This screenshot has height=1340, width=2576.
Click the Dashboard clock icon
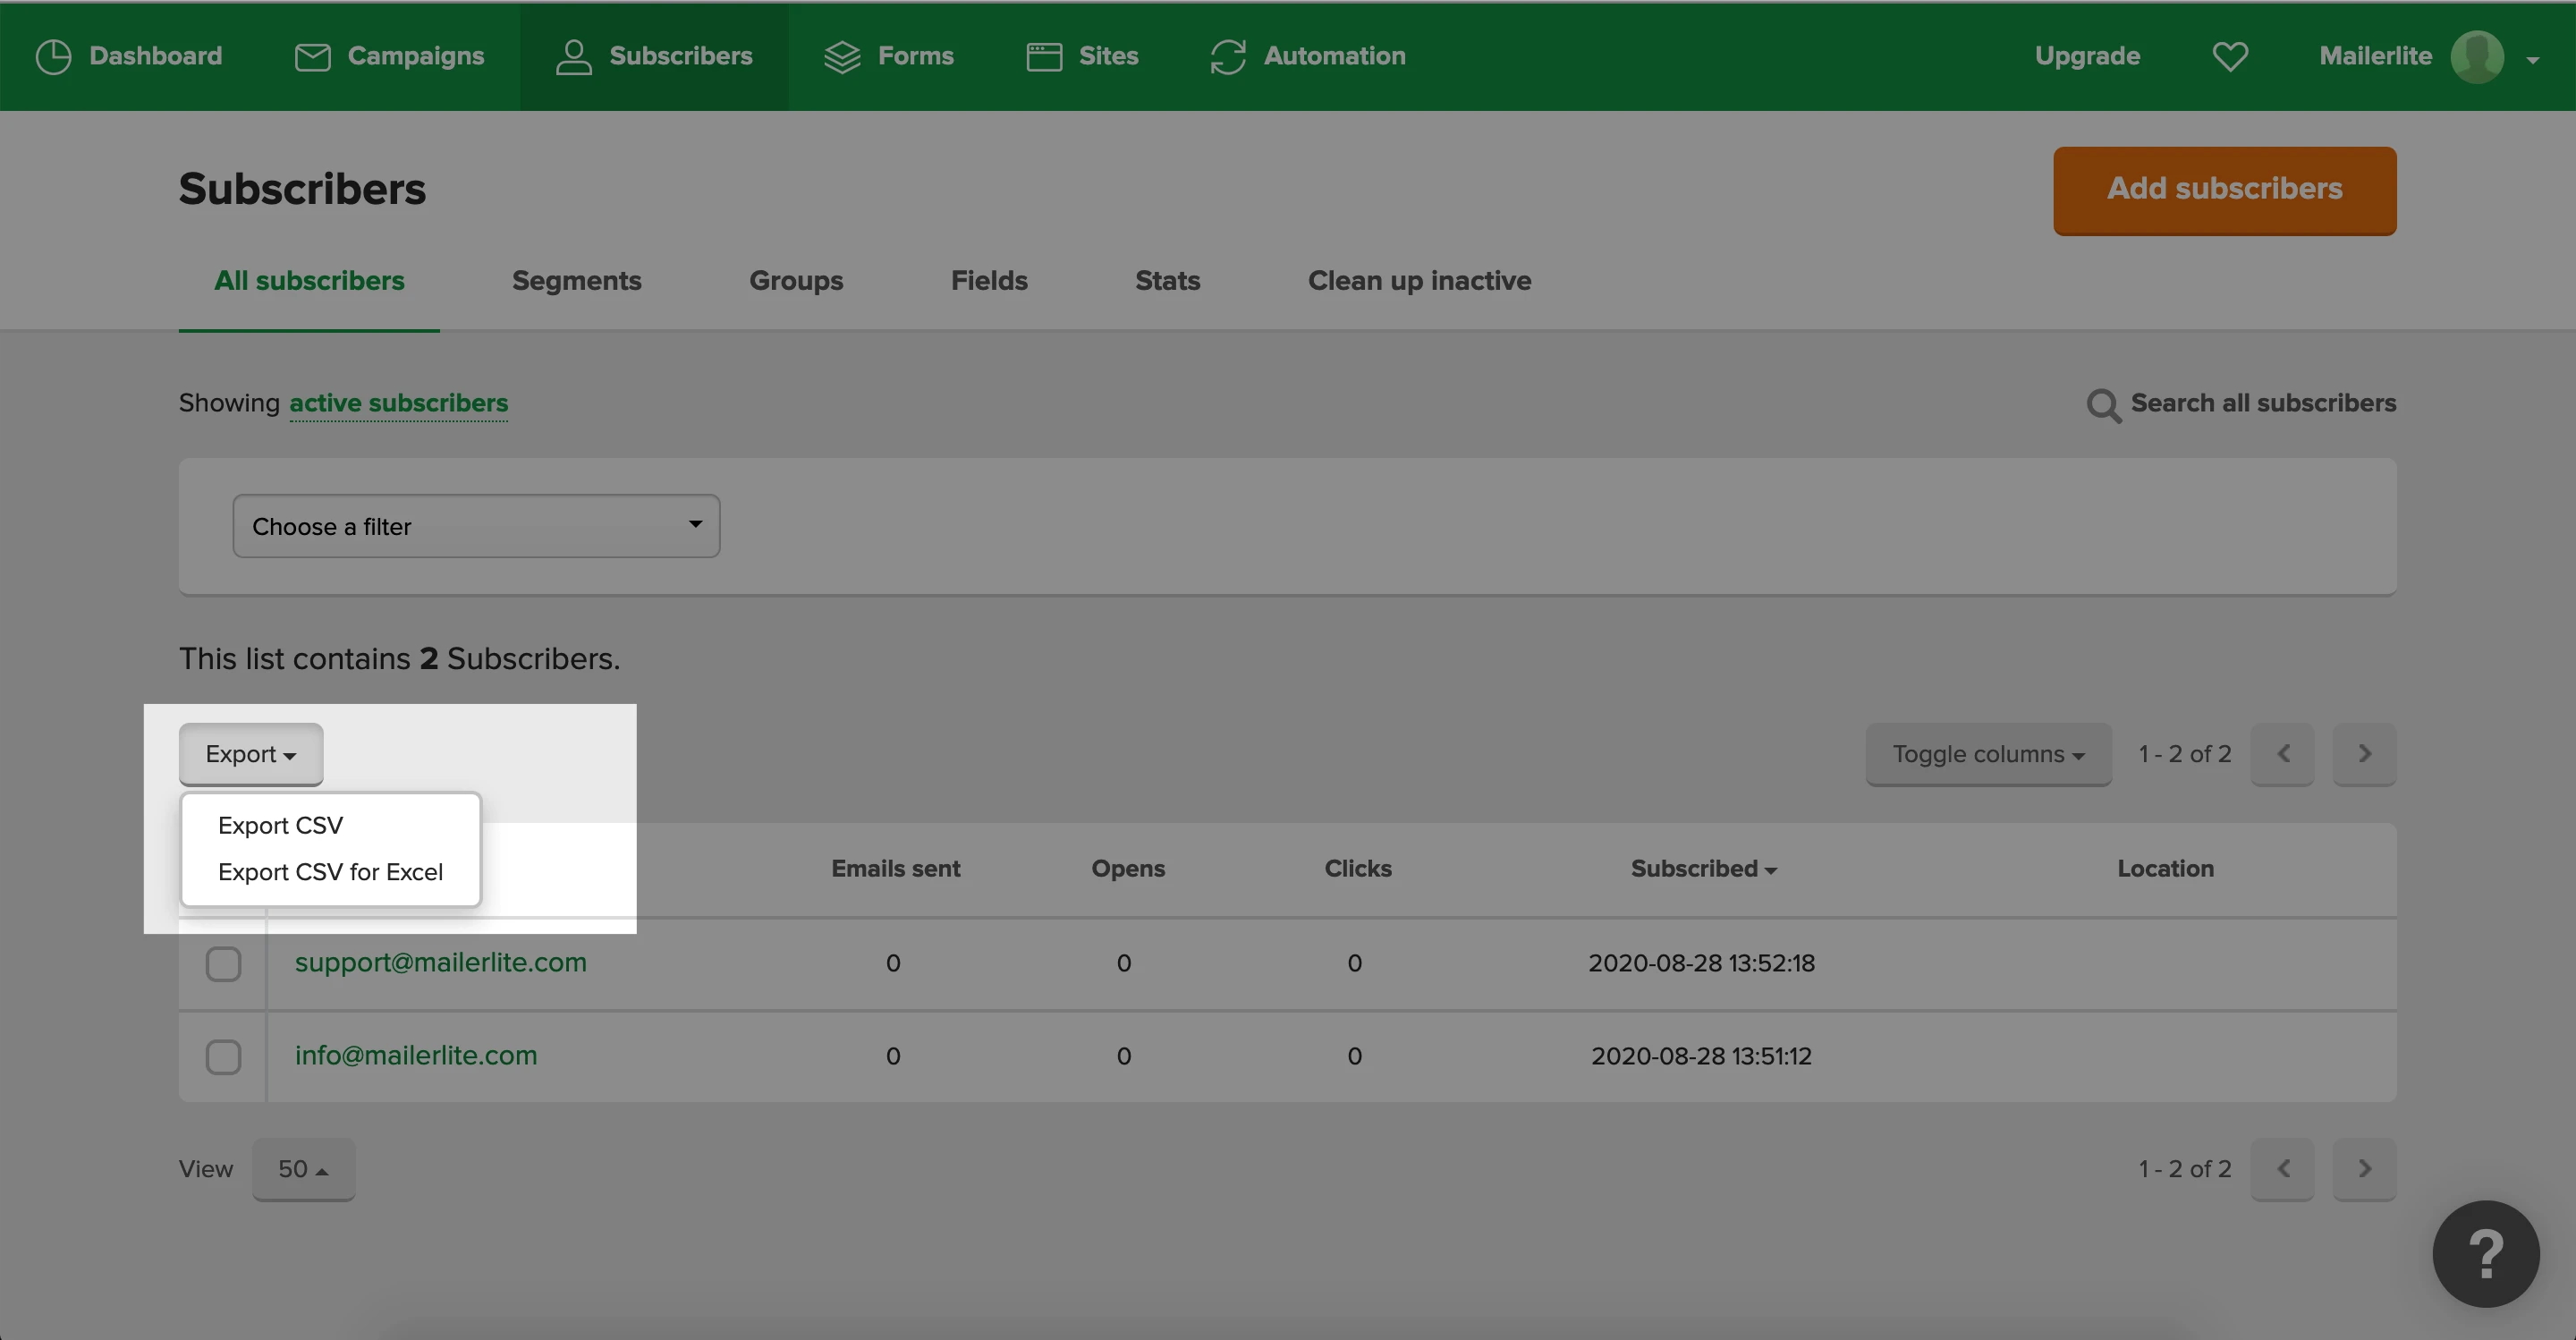click(x=53, y=56)
